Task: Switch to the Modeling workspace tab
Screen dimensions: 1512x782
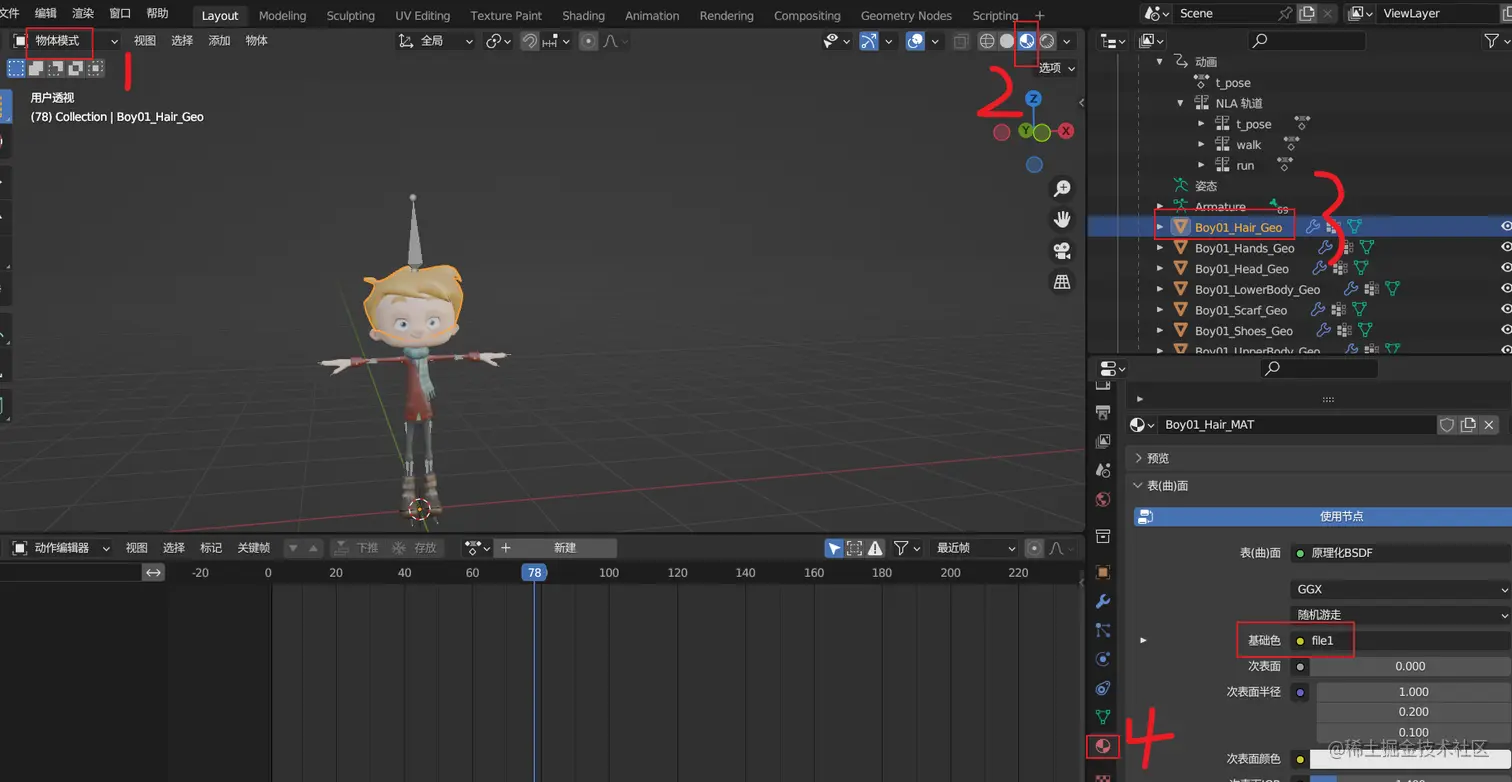Action: tap(282, 16)
